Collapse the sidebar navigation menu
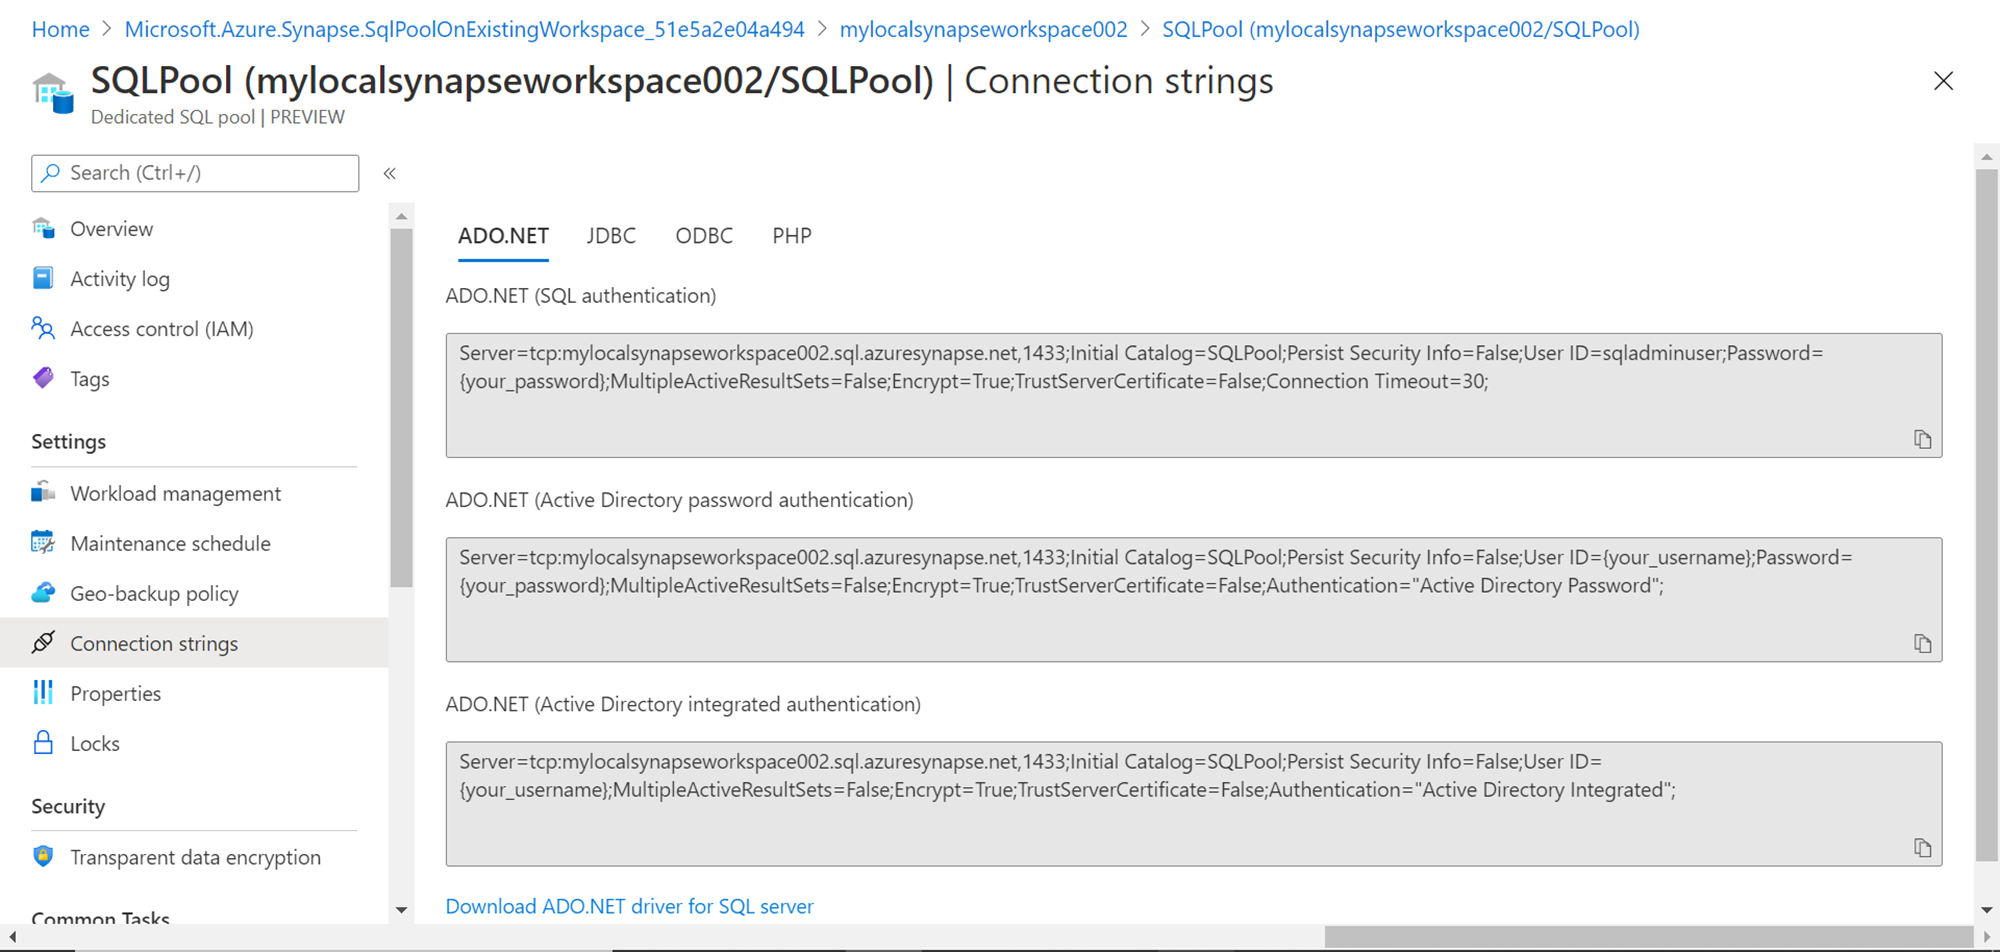2000x952 pixels. click(390, 174)
